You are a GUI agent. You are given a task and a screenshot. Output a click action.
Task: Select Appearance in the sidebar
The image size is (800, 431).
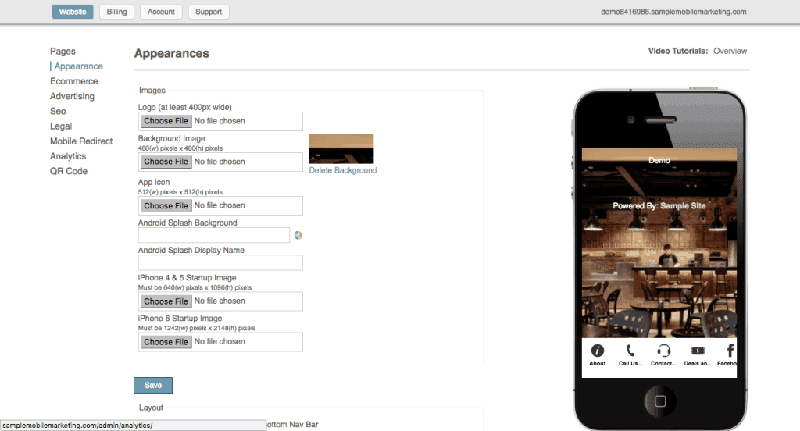(x=79, y=66)
